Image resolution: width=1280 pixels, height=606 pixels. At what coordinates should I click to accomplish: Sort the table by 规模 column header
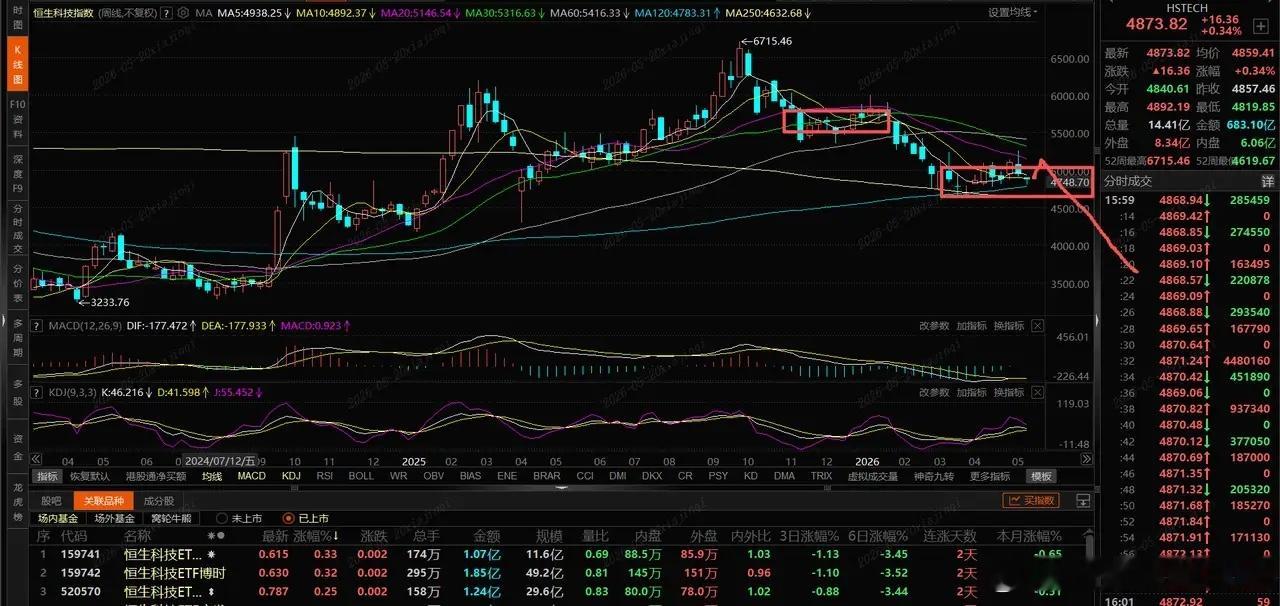tap(549, 537)
